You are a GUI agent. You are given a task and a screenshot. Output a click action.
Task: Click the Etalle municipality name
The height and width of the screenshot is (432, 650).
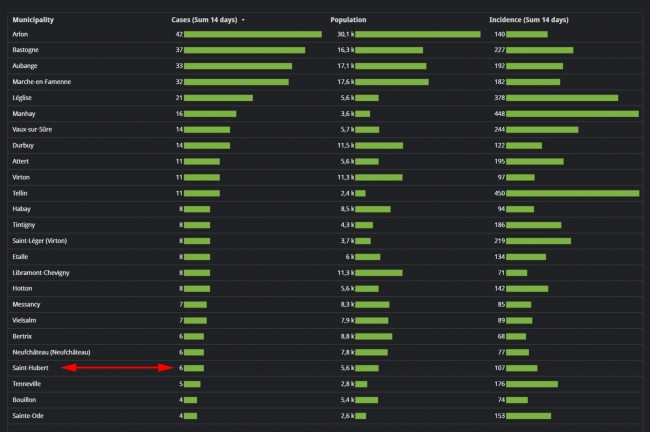pyautogui.click(x=20, y=257)
